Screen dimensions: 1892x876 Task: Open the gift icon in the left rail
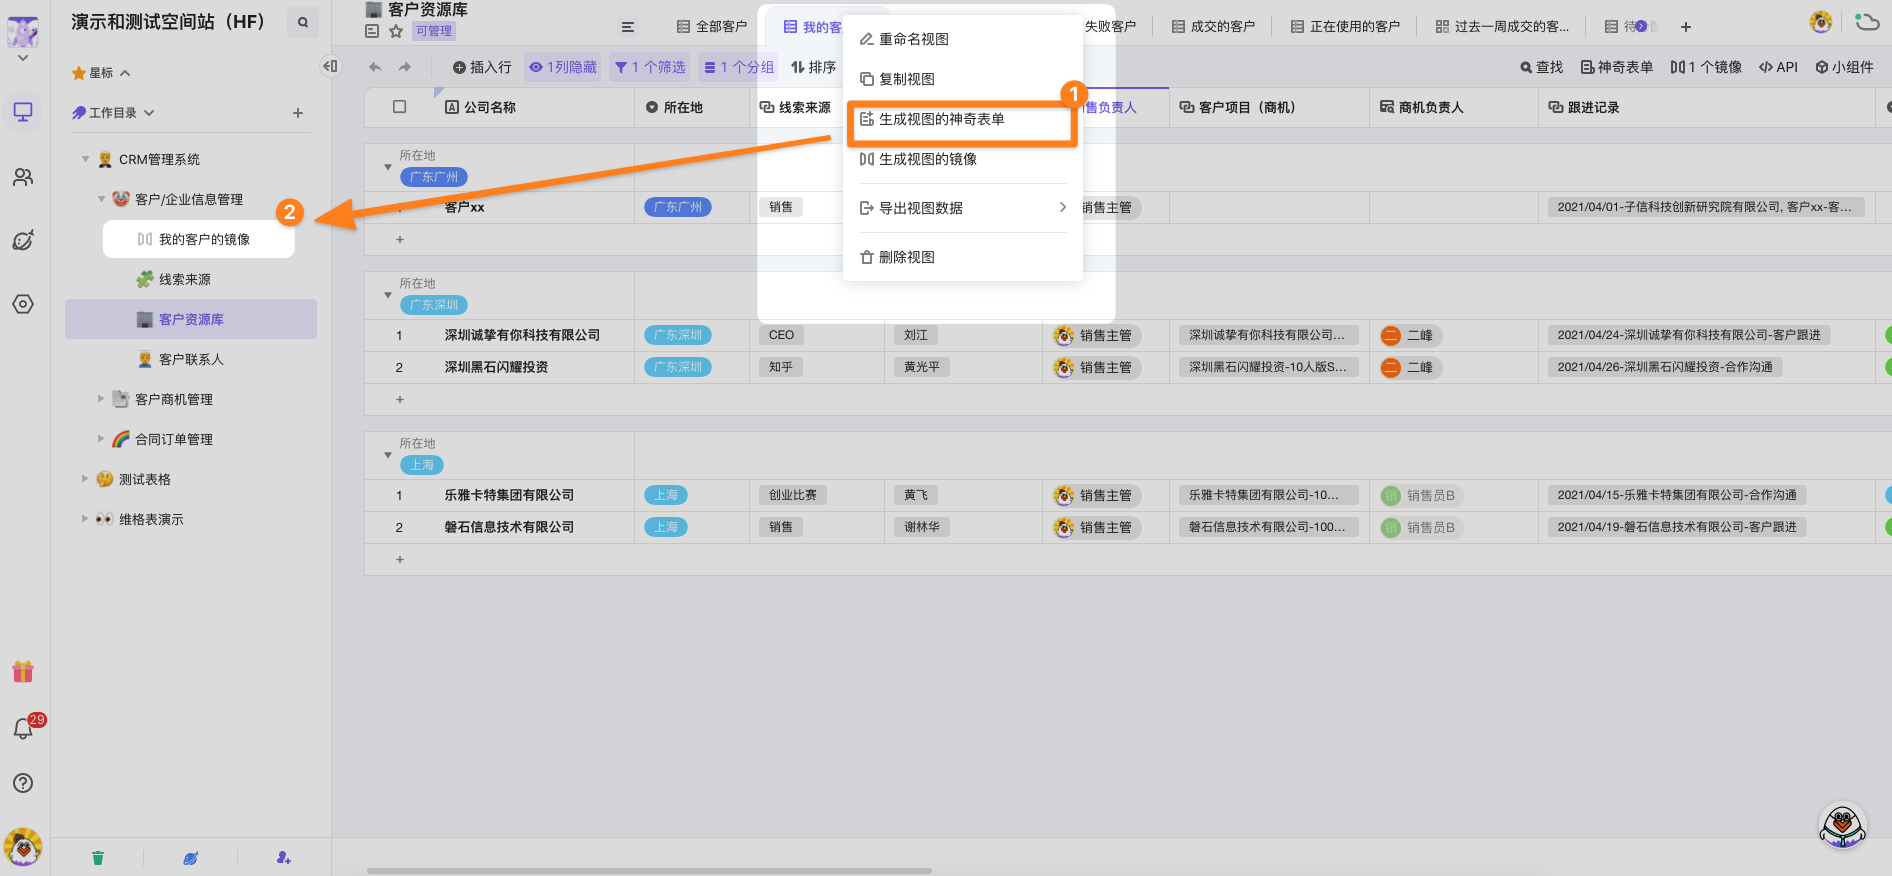23,671
